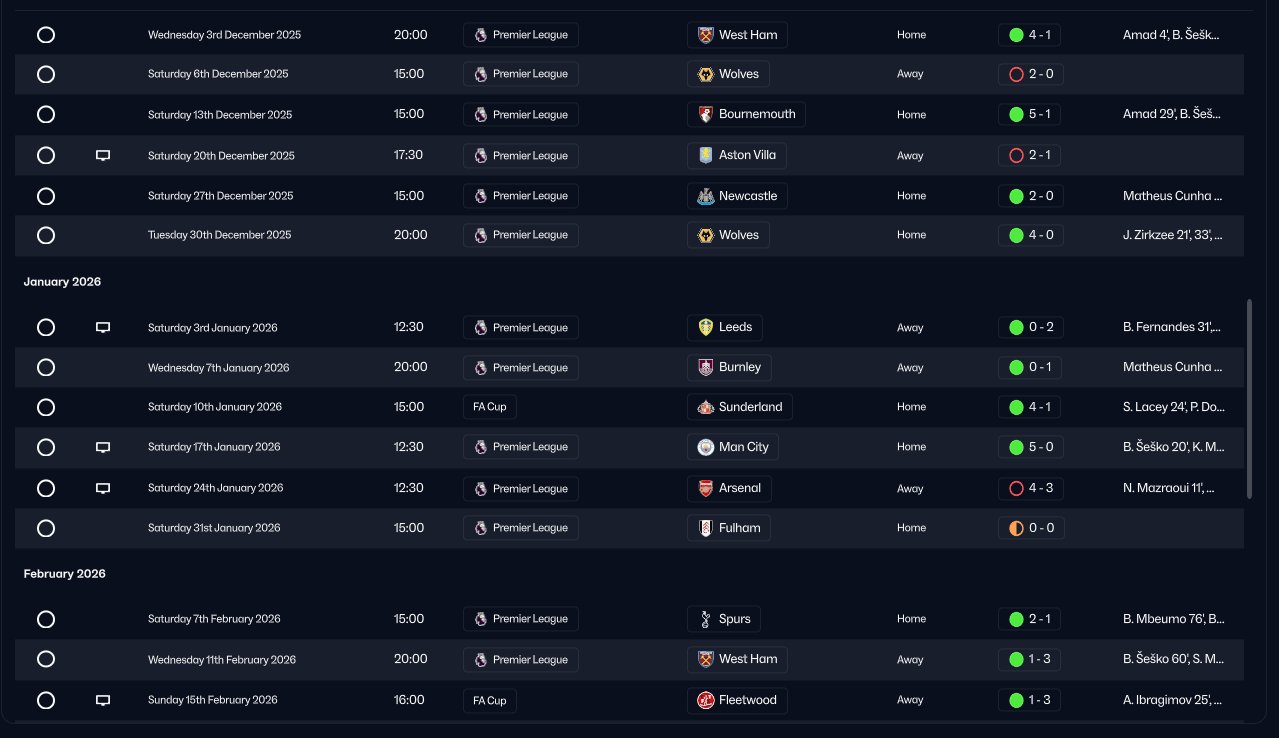Click the Arsenal club badge

coord(706,488)
